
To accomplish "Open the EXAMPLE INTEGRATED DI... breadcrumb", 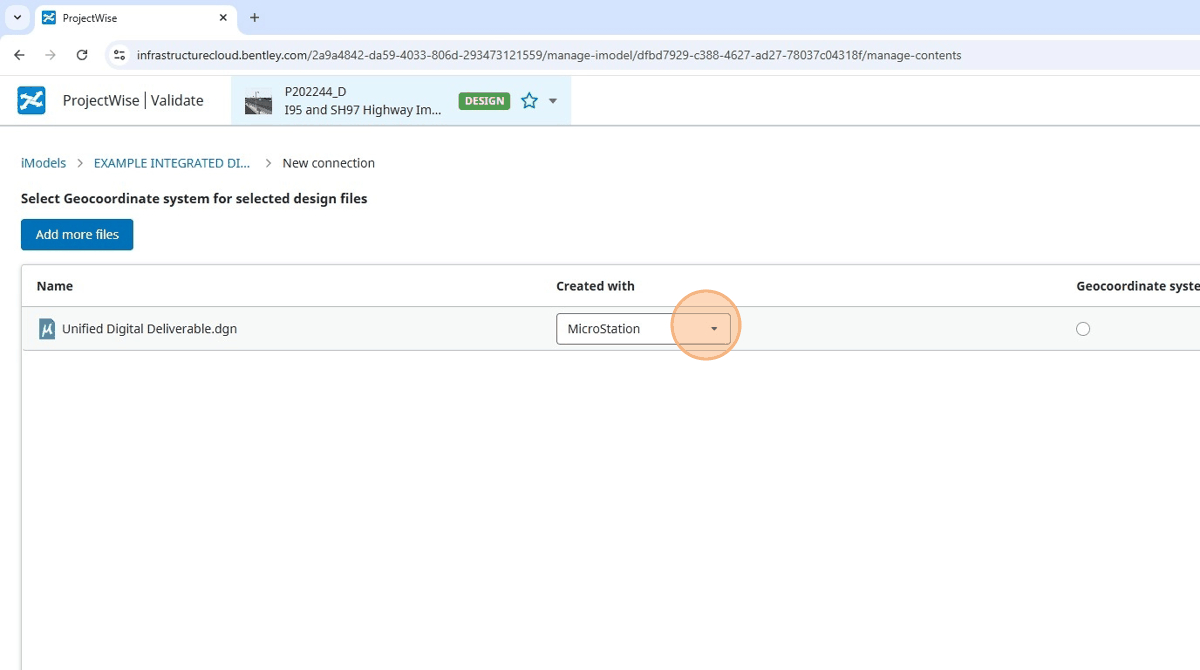I will 172,163.
